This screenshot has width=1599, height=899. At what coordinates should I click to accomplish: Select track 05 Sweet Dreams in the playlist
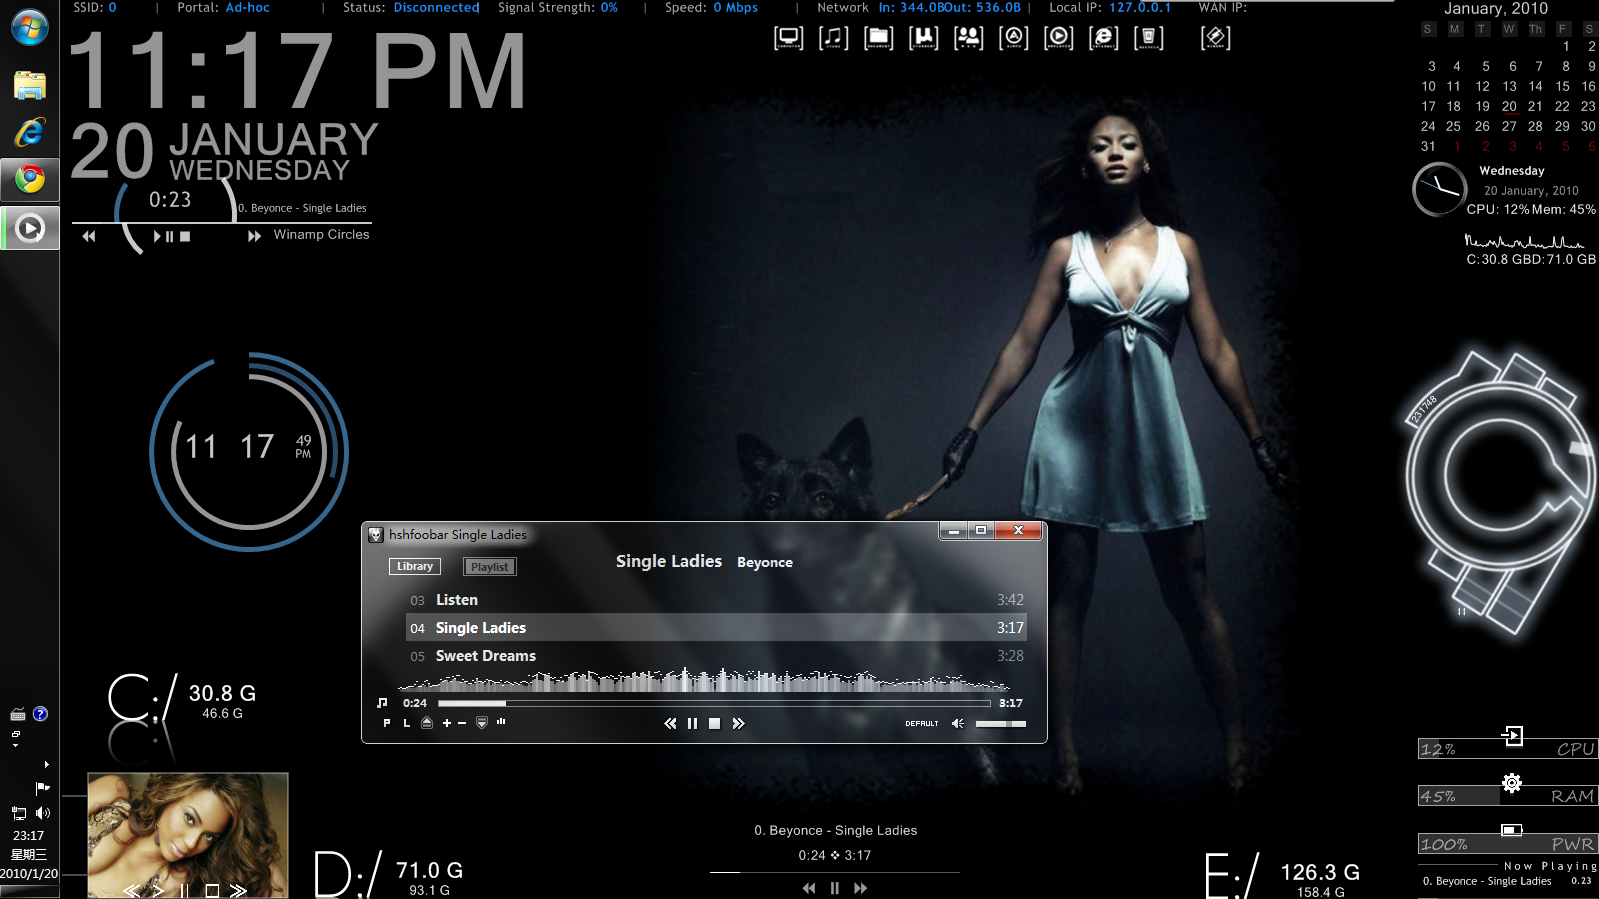[x=716, y=656]
